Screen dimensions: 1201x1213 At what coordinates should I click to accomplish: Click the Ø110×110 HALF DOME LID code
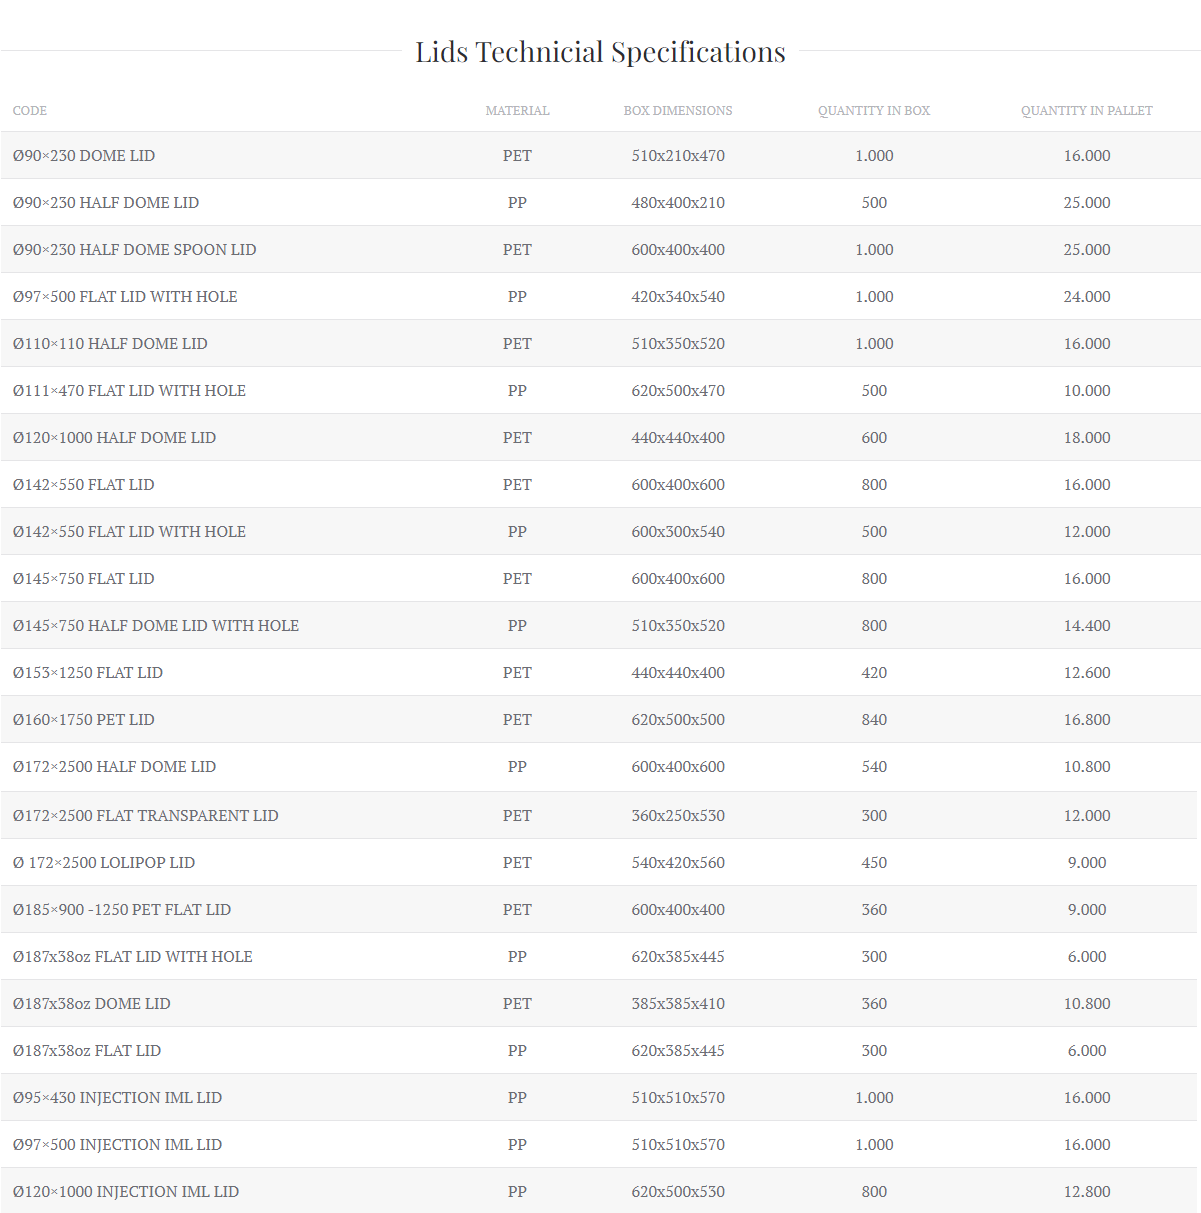point(110,344)
